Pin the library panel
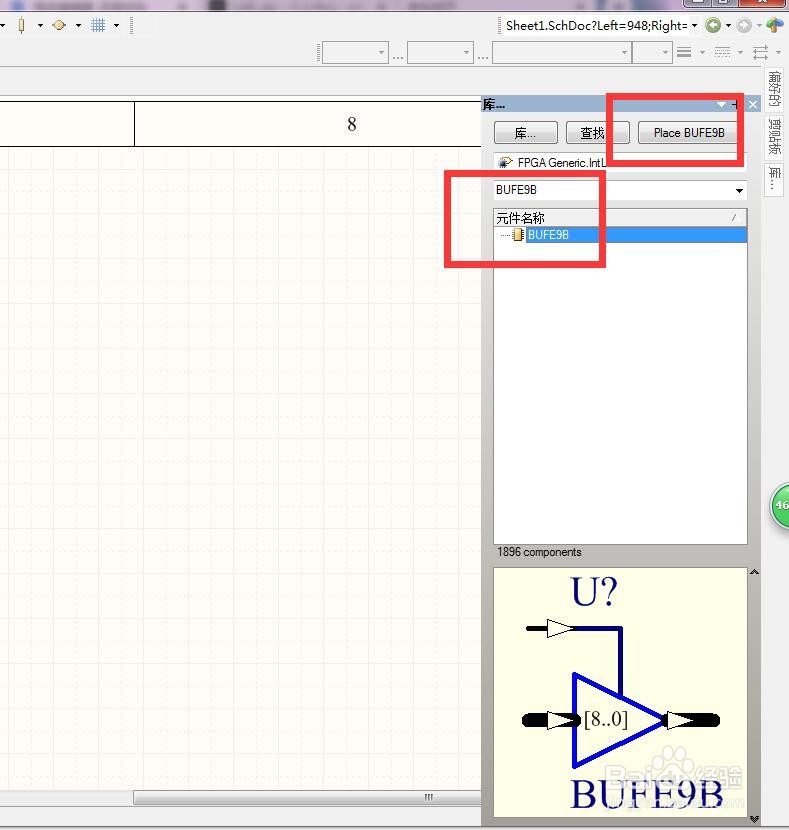This screenshot has height=830, width=789. coord(736,104)
